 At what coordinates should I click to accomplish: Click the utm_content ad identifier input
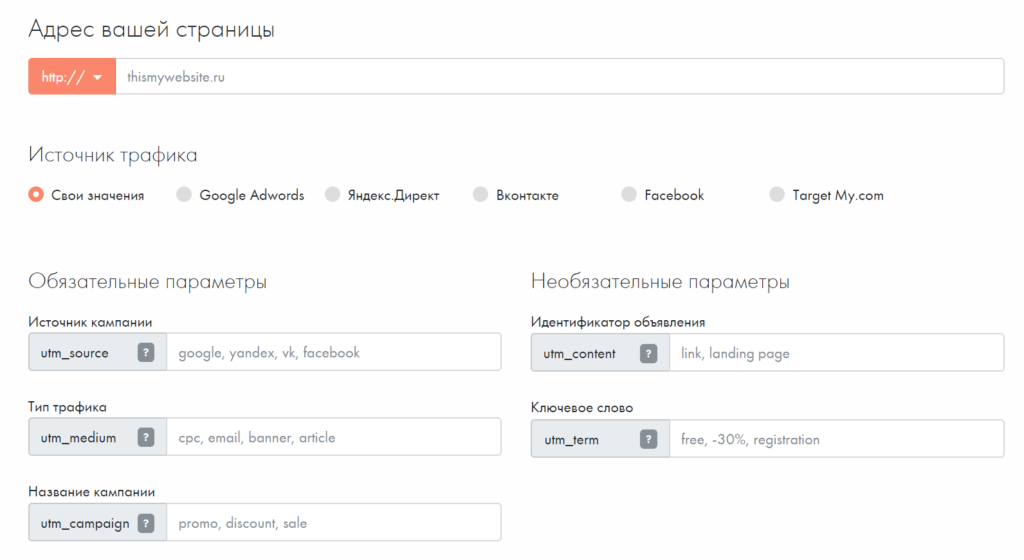tap(835, 353)
